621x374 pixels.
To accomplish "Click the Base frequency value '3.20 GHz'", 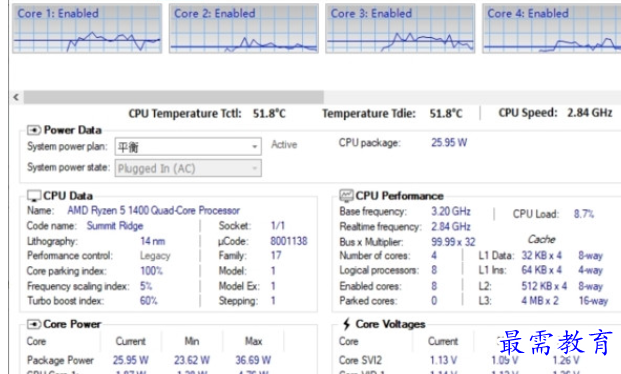I will tap(451, 211).
